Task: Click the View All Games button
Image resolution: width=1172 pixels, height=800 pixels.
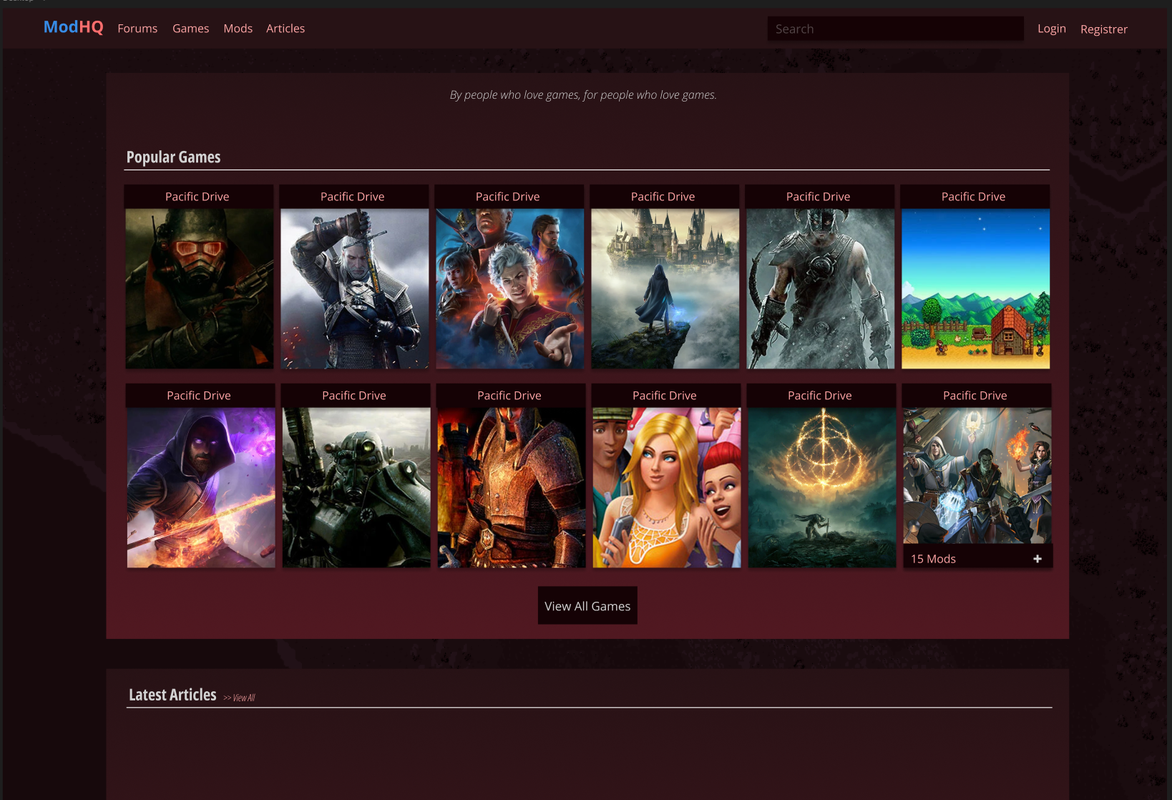Action: click(587, 606)
